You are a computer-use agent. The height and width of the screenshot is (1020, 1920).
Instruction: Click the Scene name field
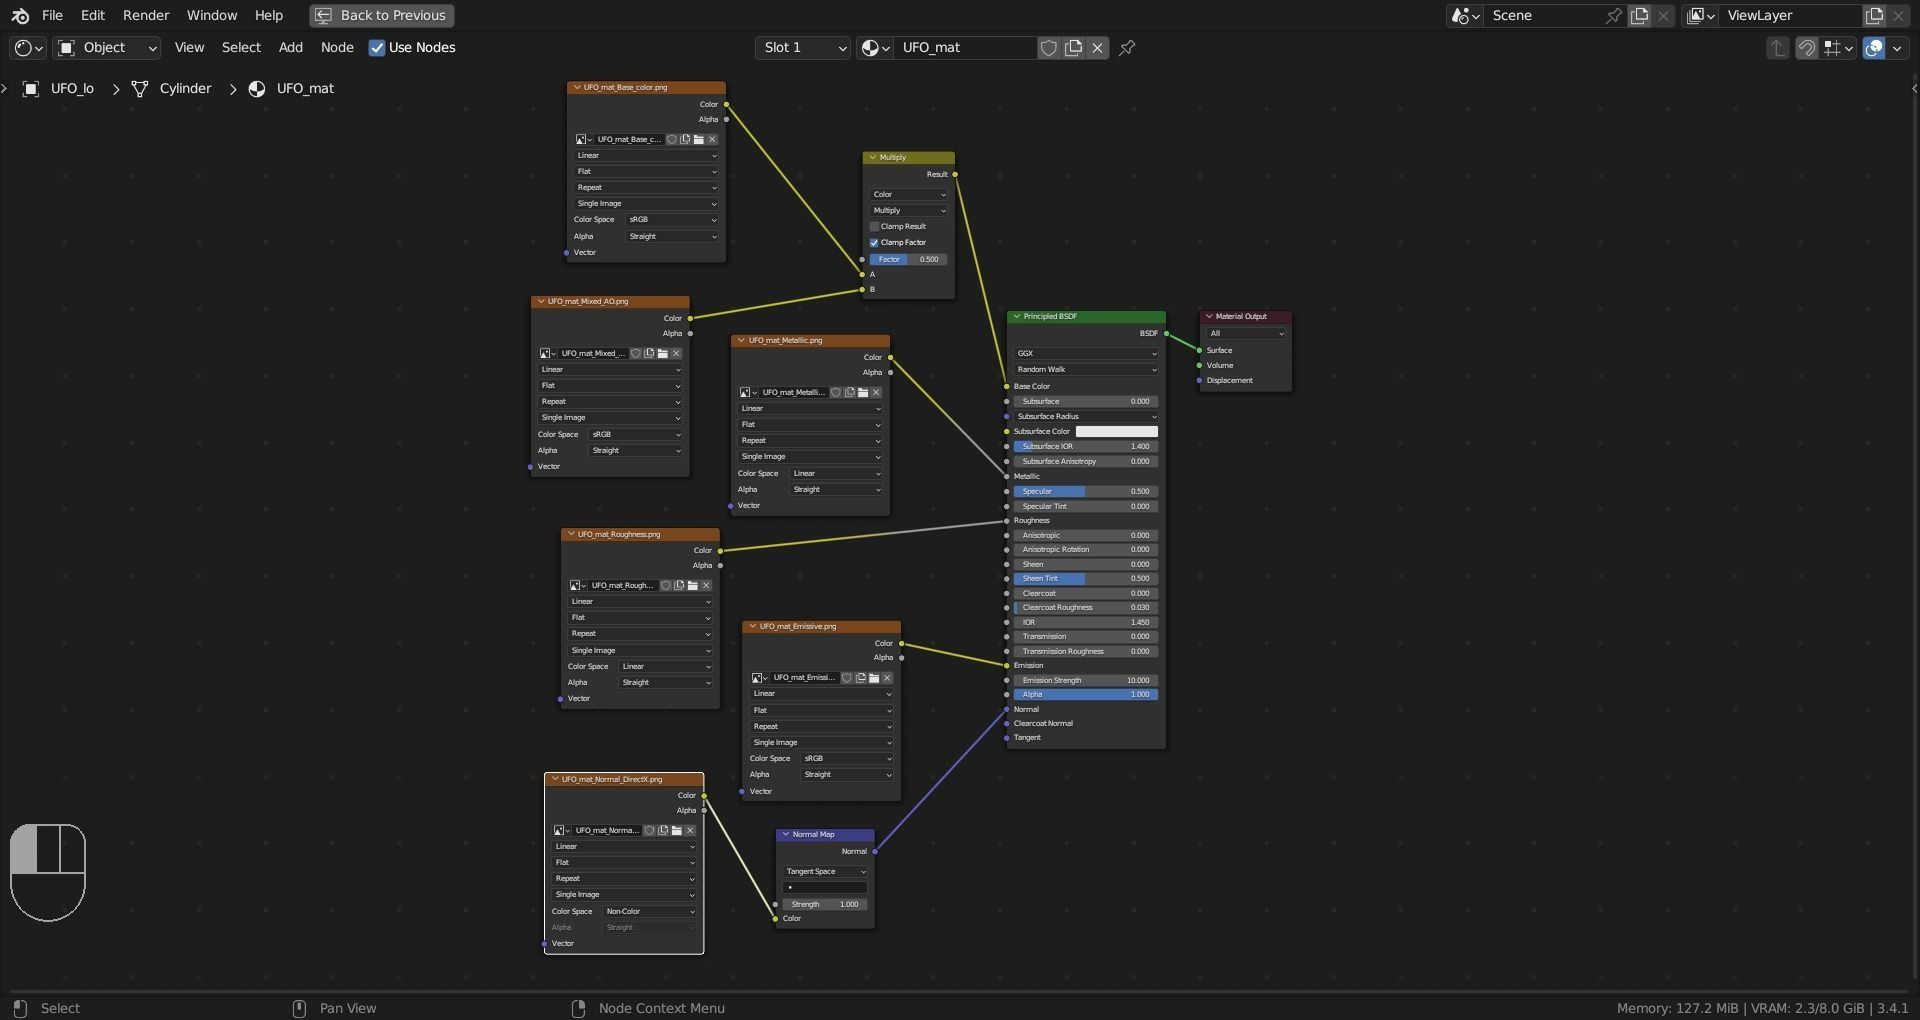tap(1544, 16)
